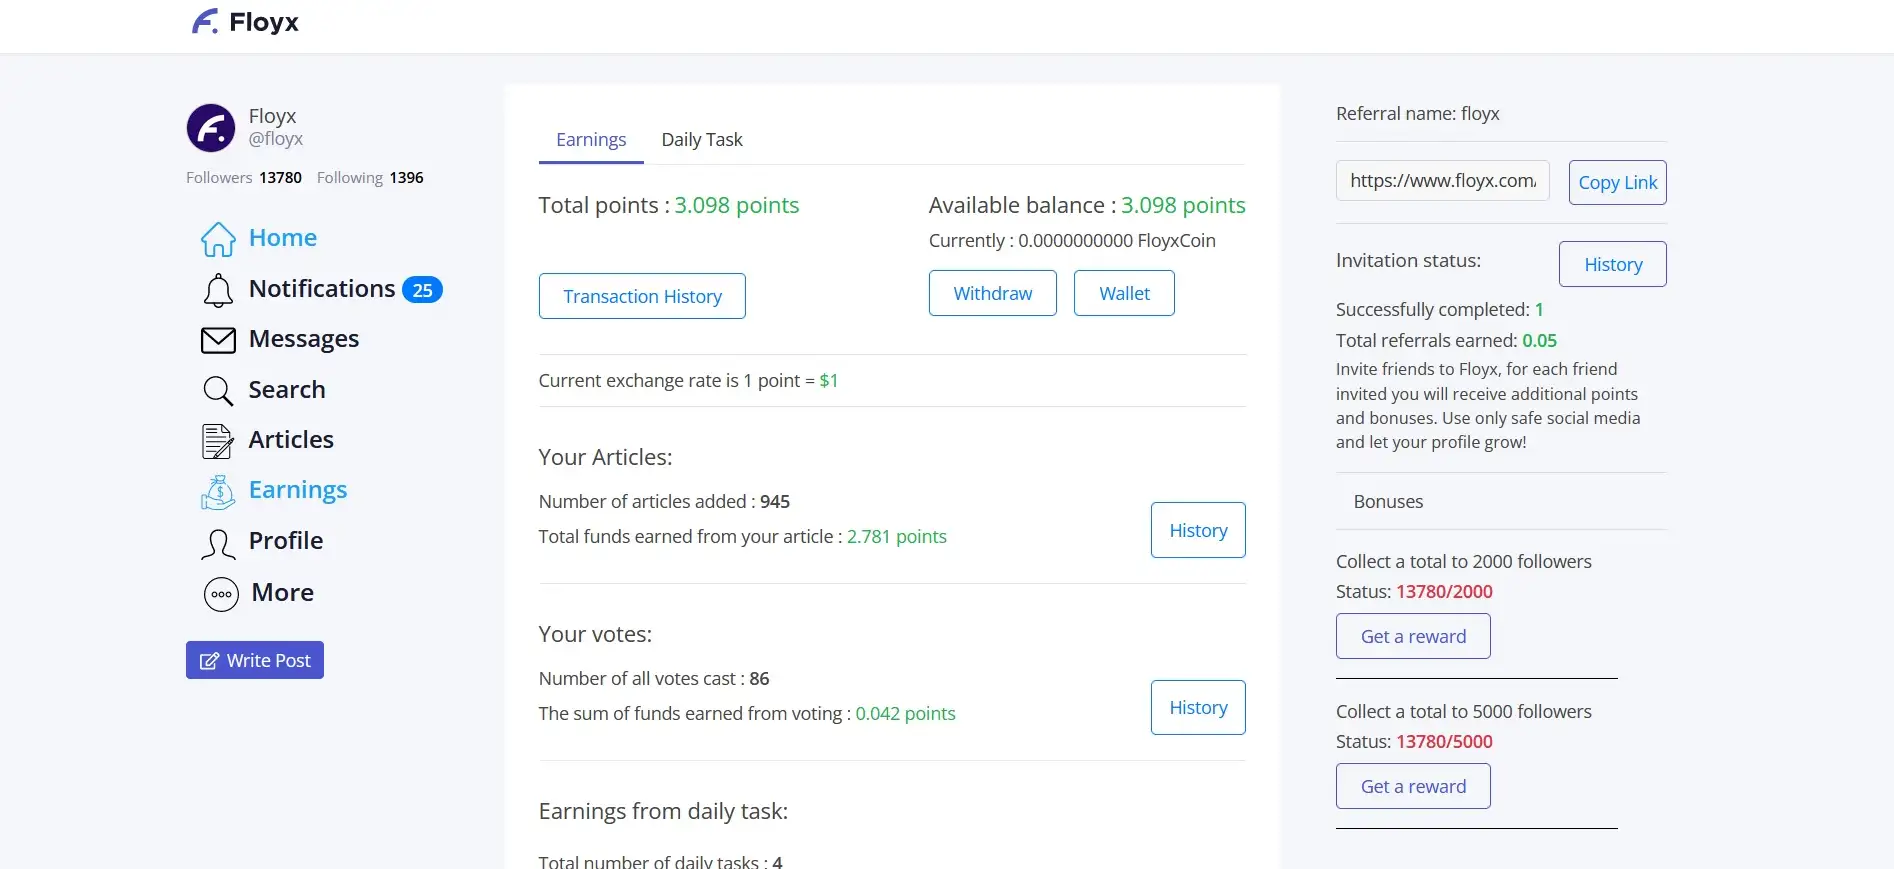Screen dimensions: 1894x869
Task: Open Transaction History
Action: click(642, 296)
